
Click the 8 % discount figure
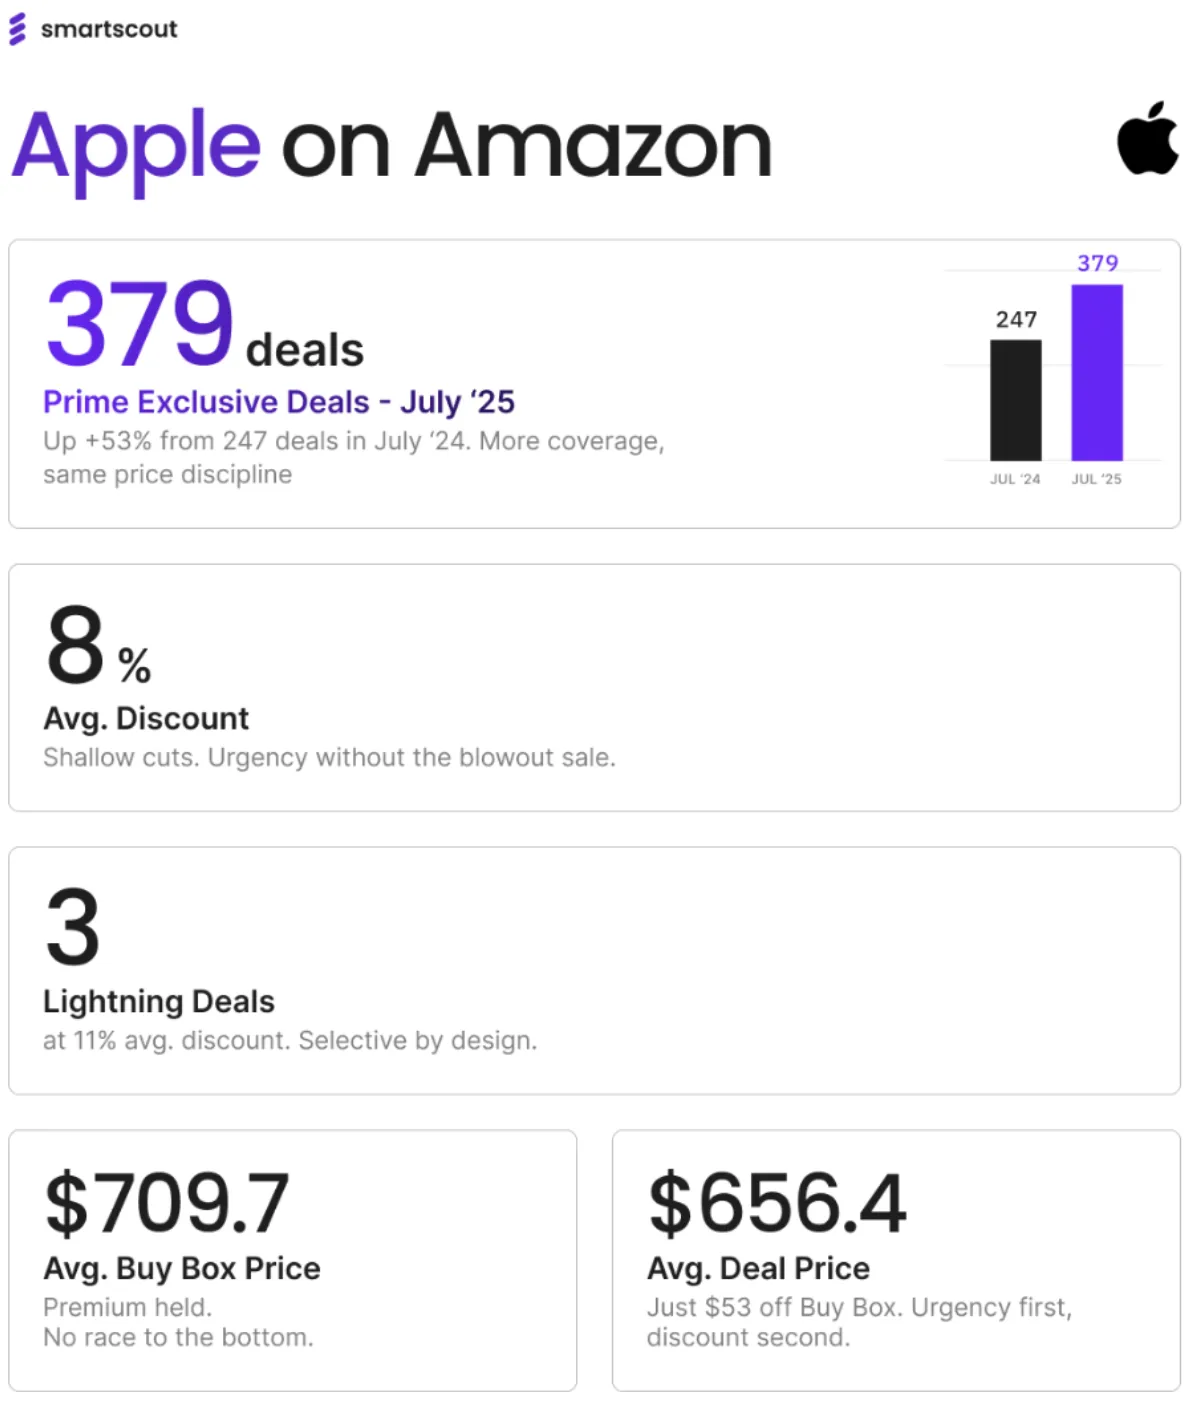click(x=98, y=647)
